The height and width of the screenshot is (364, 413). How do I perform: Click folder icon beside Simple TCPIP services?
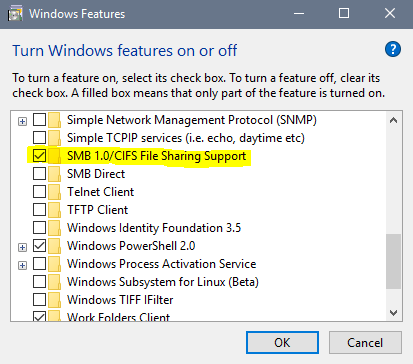[x=55, y=138]
